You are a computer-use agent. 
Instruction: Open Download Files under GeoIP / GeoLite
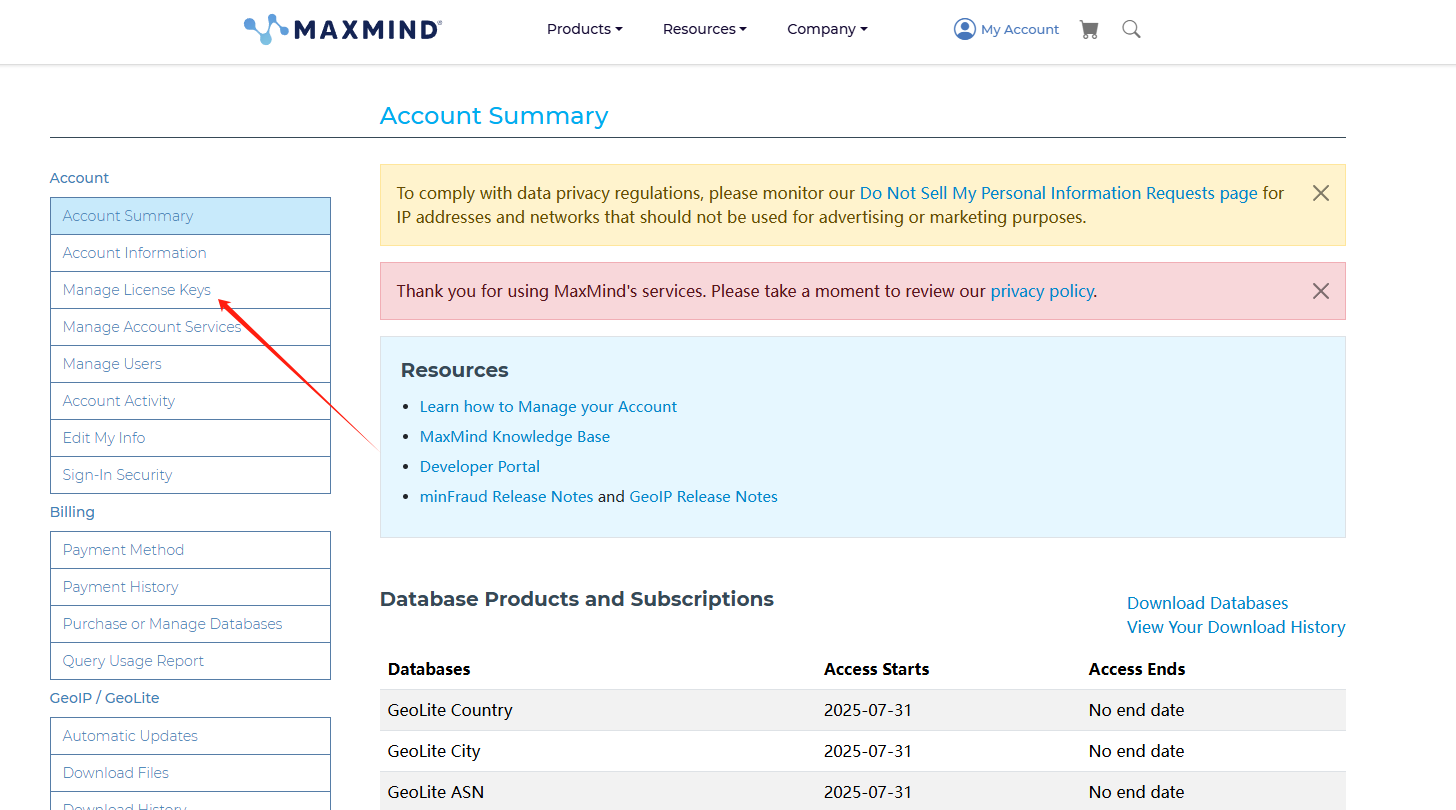click(190, 773)
